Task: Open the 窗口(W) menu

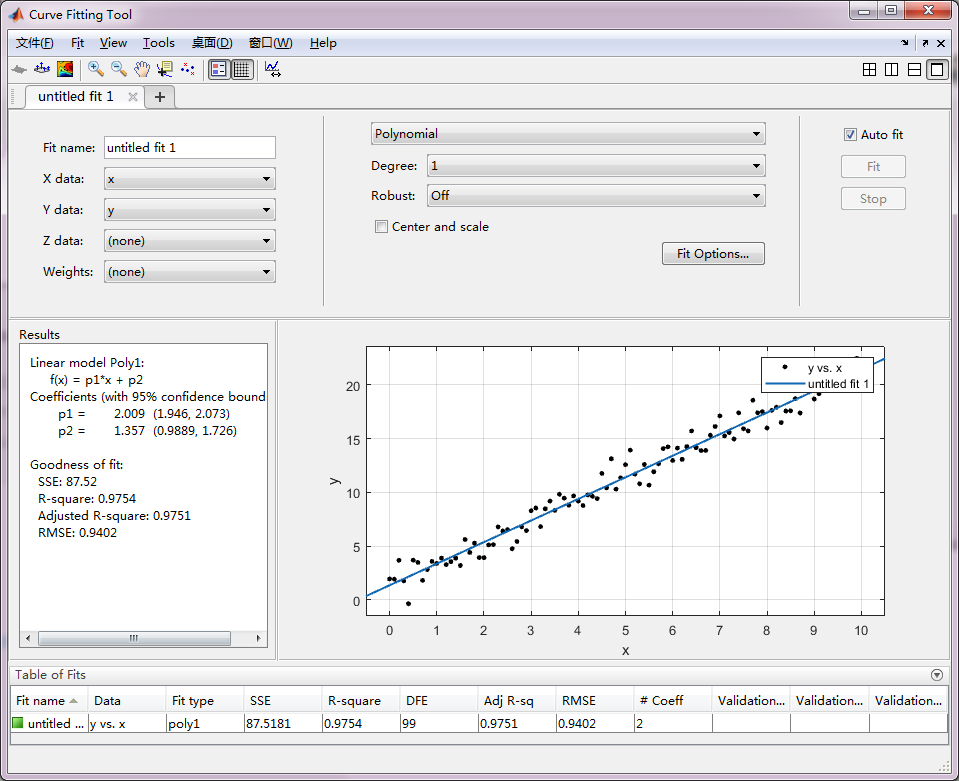Action: point(271,43)
